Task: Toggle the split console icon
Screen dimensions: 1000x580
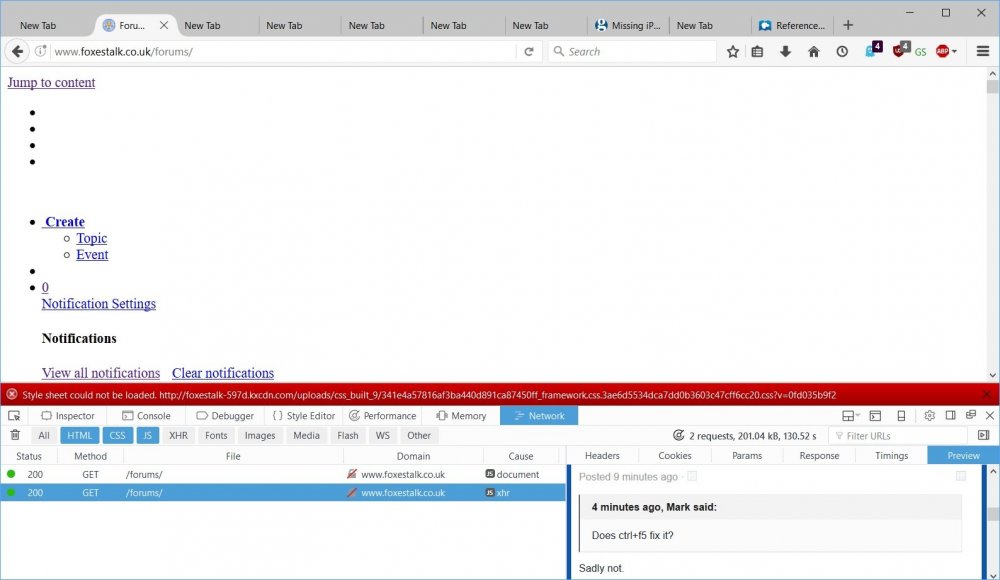Action: [875, 416]
